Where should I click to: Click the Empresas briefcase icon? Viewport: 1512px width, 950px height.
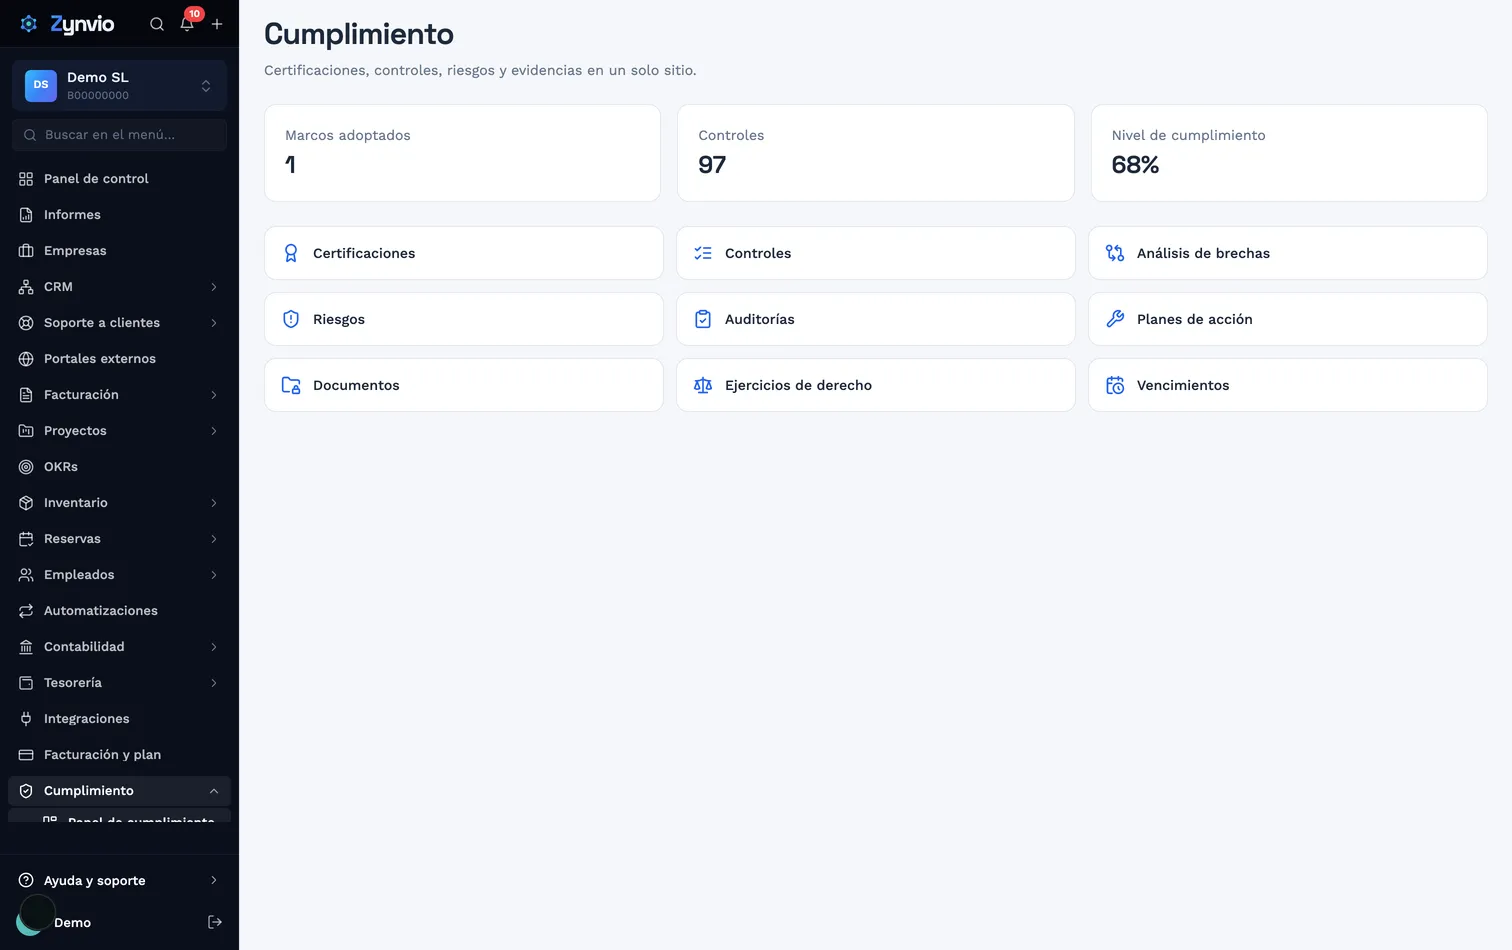[x=26, y=251]
